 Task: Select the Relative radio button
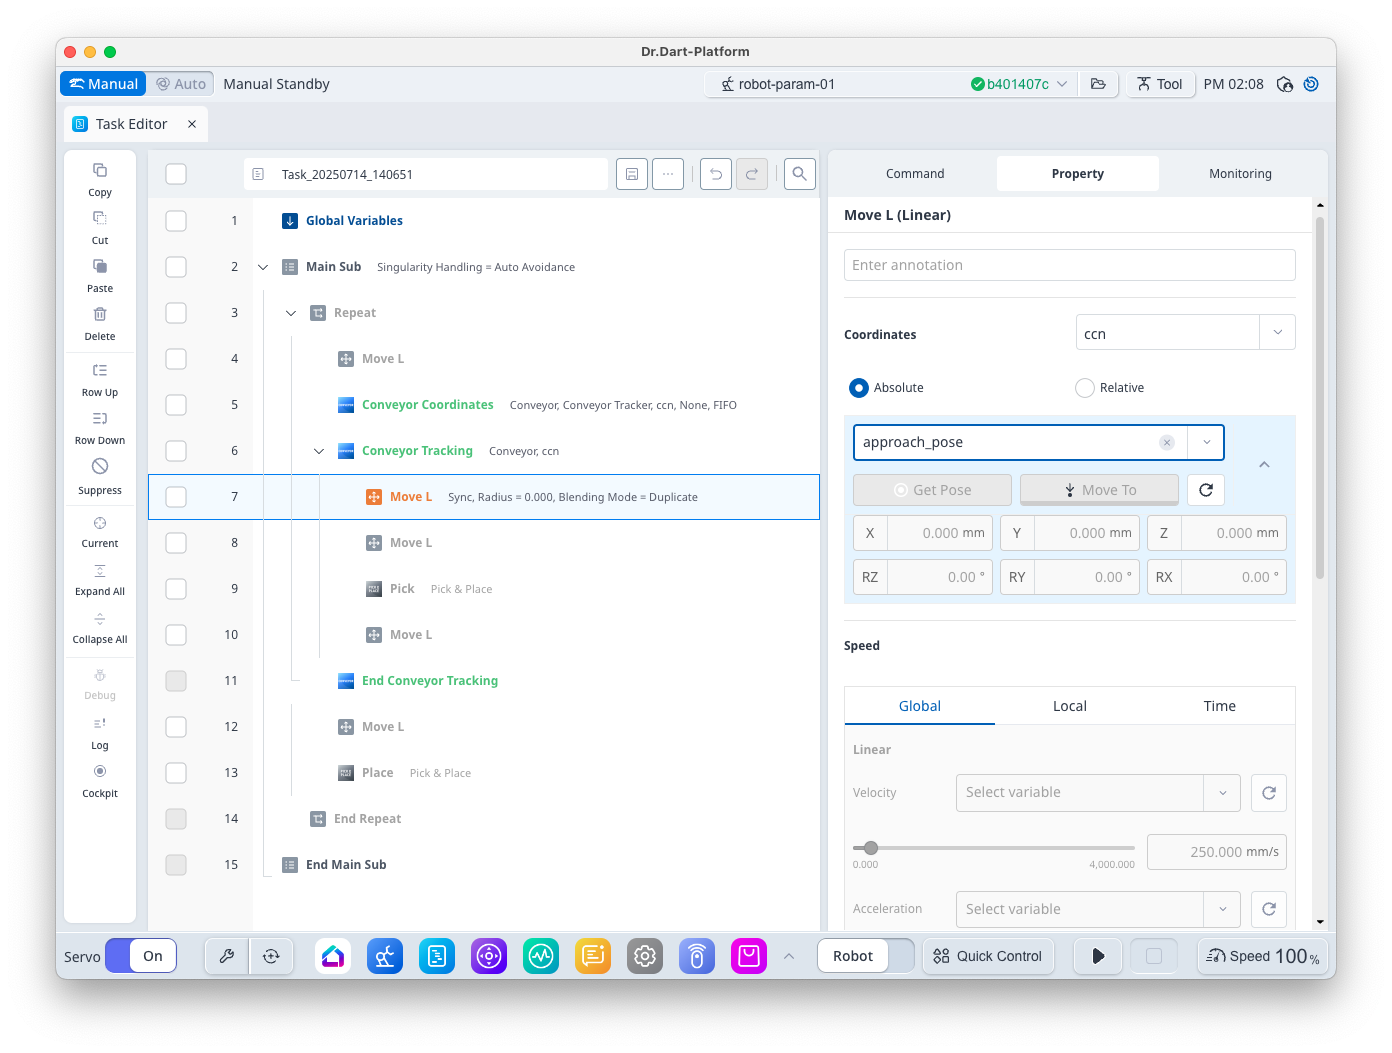point(1085,388)
